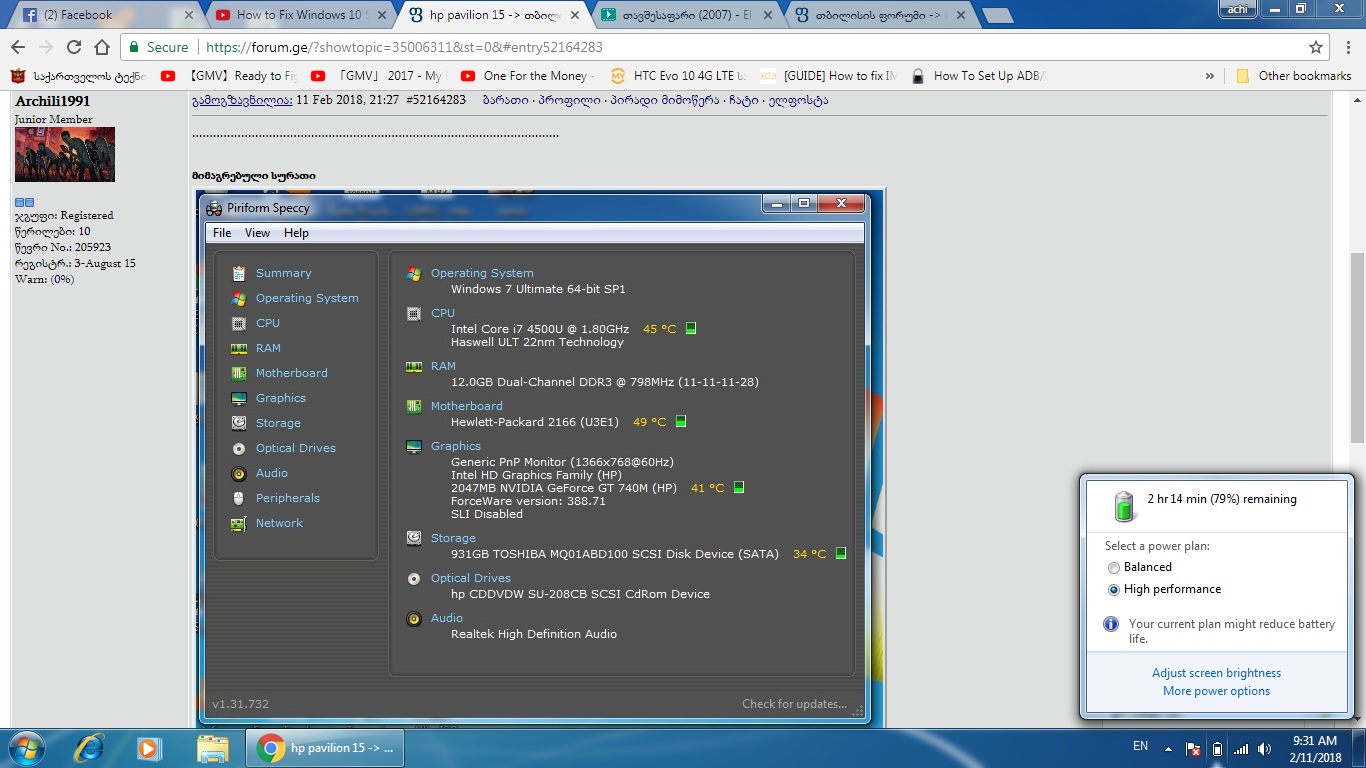Click the post number #52164283
The height and width of the screenshot is (768, 1366).
(x=436, y=100)
